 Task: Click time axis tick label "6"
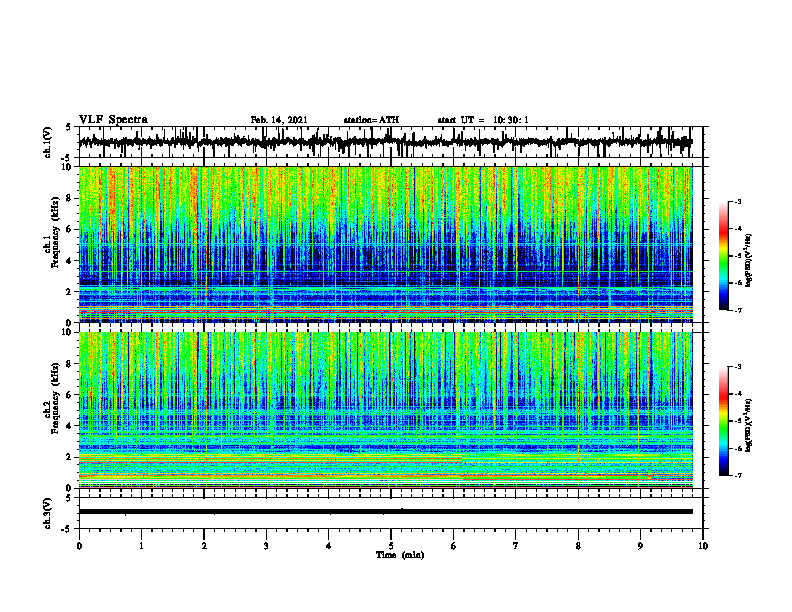click(454, 546)
